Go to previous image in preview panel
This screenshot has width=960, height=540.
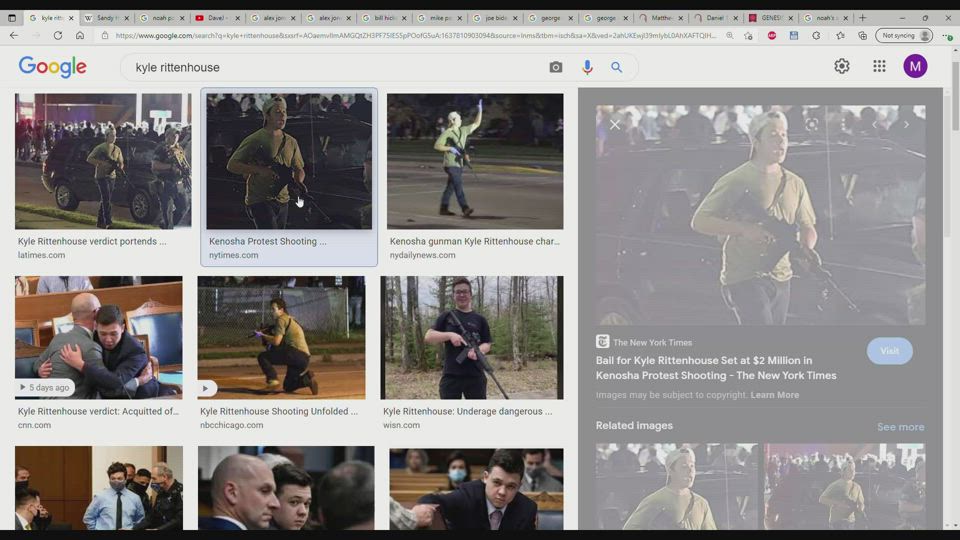(x=875, y=125)
